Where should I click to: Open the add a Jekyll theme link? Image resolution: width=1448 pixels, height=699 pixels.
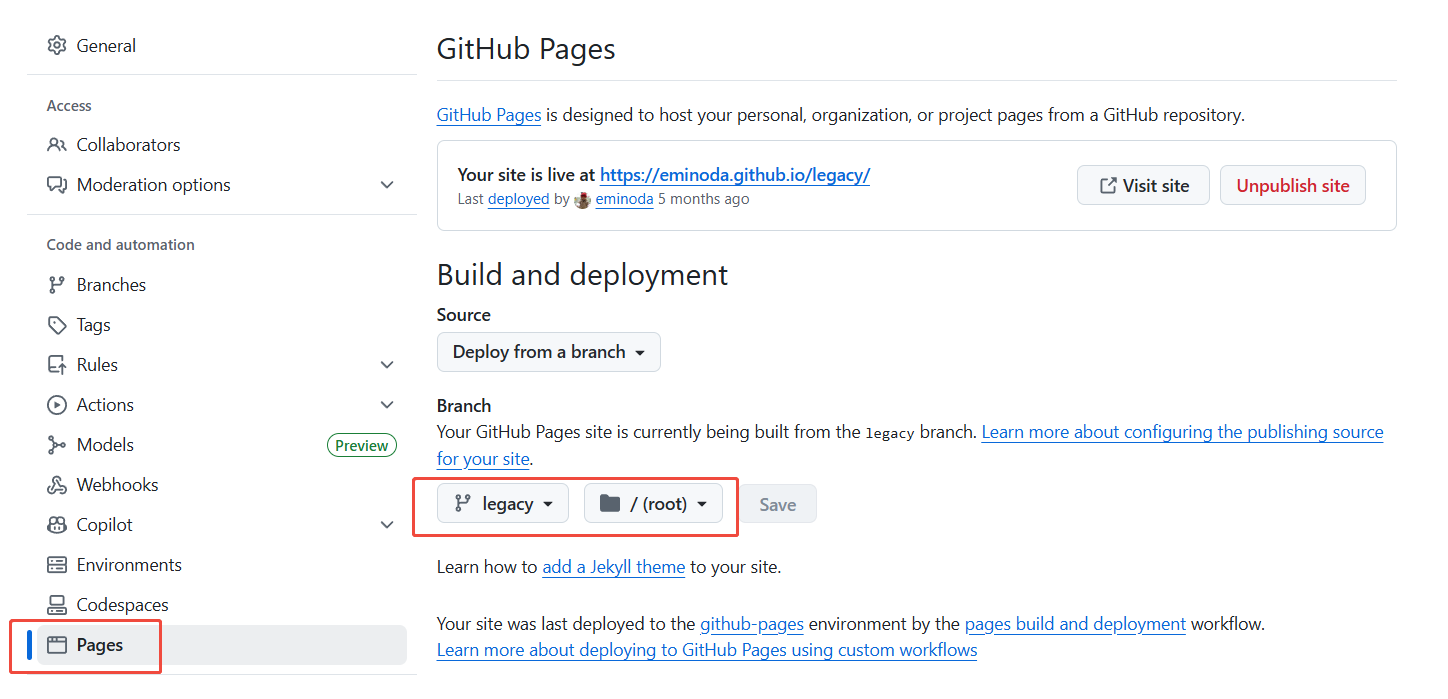pos(613,567)
